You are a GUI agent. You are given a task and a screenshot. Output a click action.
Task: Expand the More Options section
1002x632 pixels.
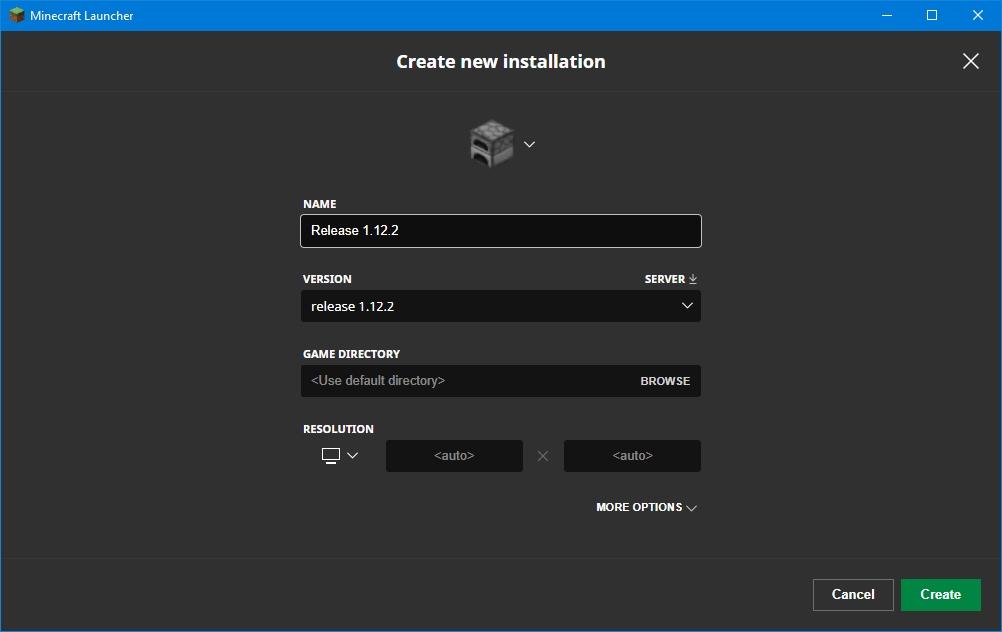[646, 507]
